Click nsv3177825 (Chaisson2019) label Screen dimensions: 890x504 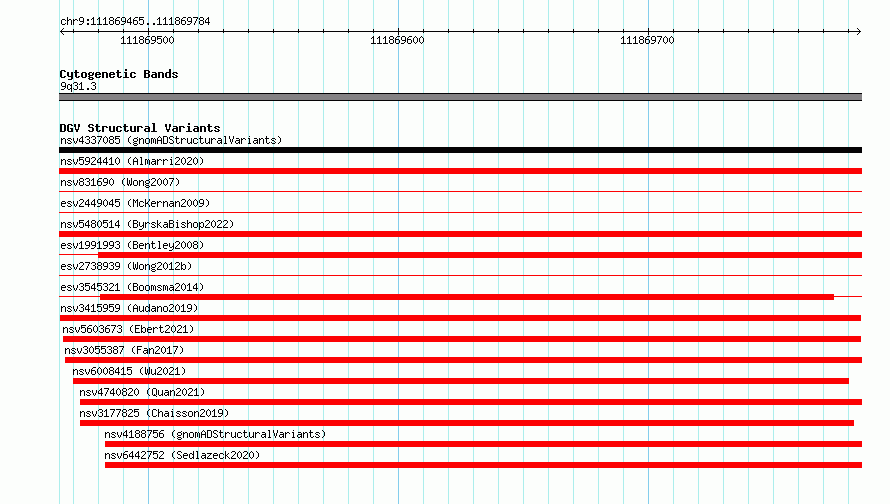tap(154, 413)
